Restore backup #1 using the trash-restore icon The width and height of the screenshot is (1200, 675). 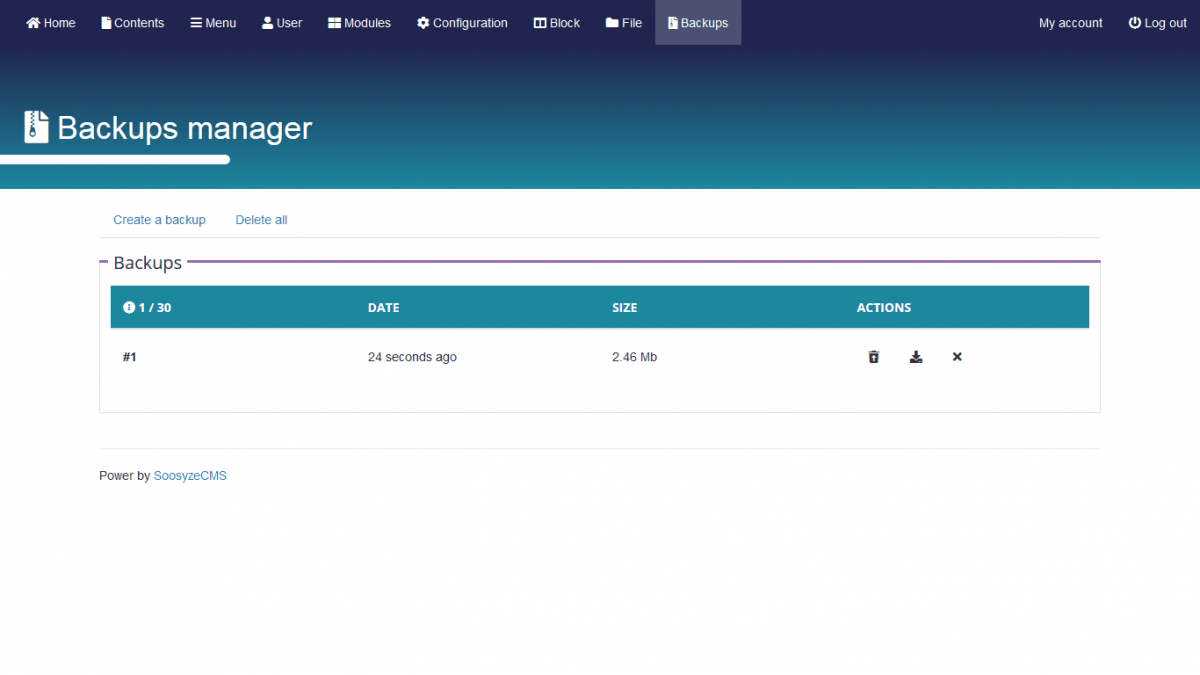(873, 357)
